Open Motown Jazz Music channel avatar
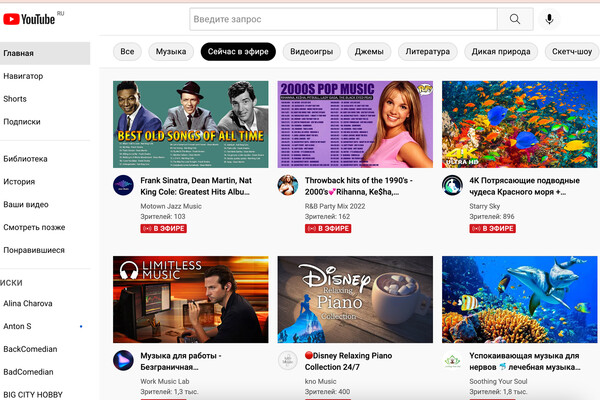The image size is (600, 400). pyautogui.click(x=123, y=185)
